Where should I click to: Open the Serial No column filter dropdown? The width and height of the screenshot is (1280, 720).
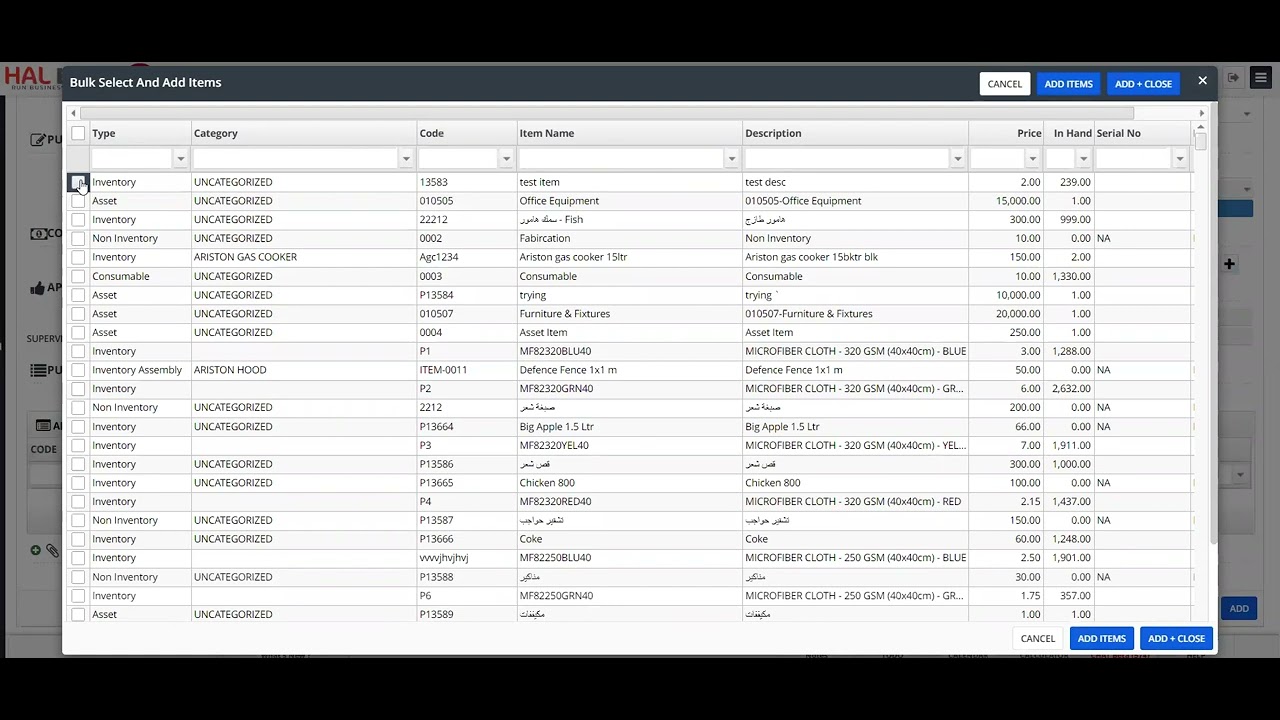[1180, 159]
